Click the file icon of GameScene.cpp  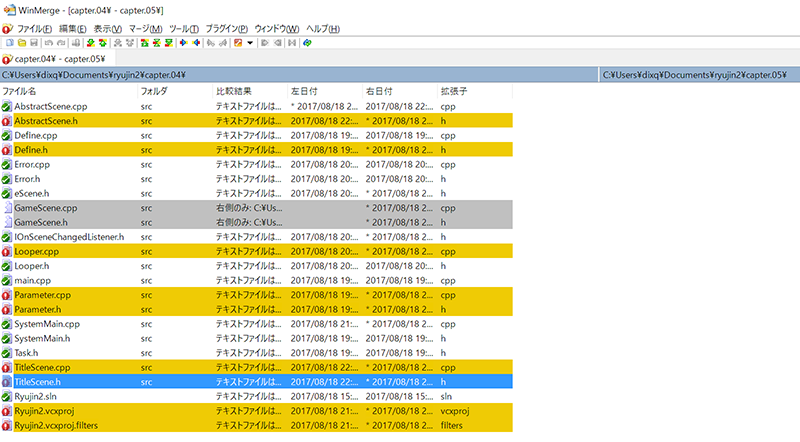point(8,208)
